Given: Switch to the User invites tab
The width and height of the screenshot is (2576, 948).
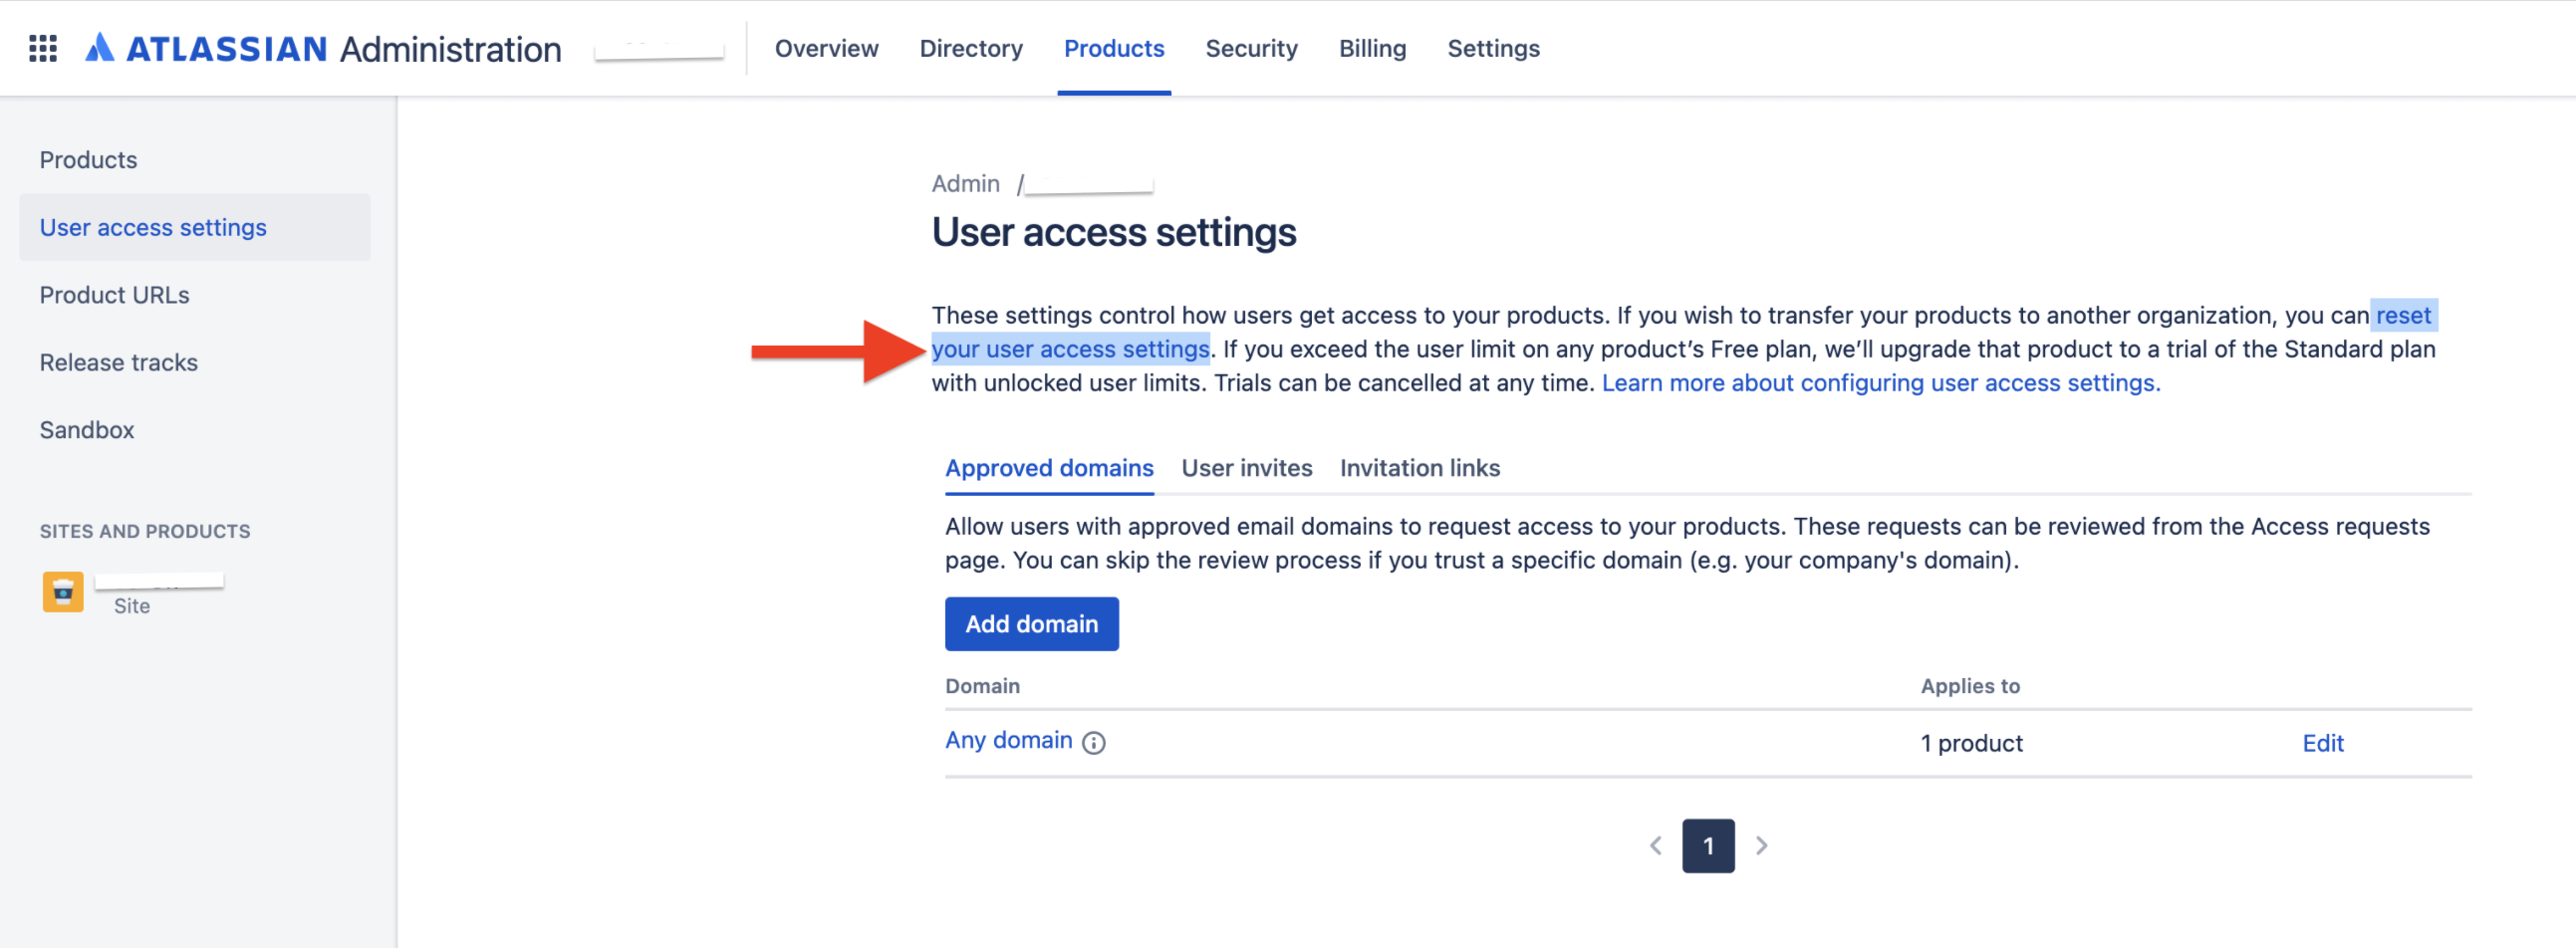Looking at the screenshot, I should (x=1246, y=468).
